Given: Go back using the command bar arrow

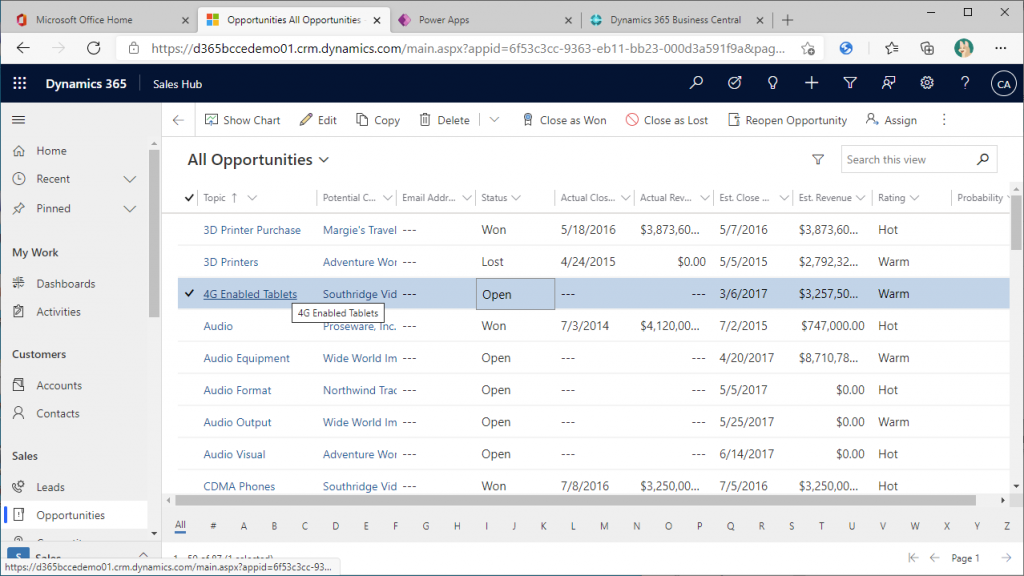Looking at the screenshot, I should pos(178,120).
